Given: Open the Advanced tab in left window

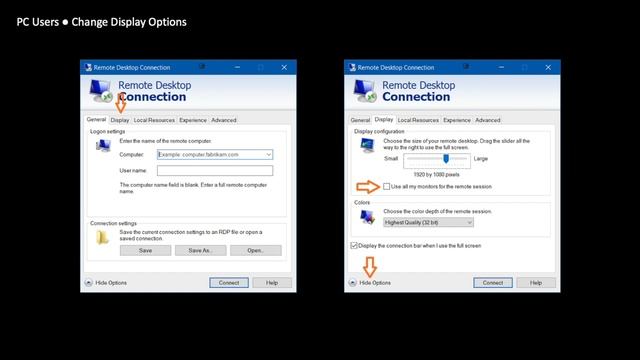Looking at the screenshot, I should tap(224, 120).
